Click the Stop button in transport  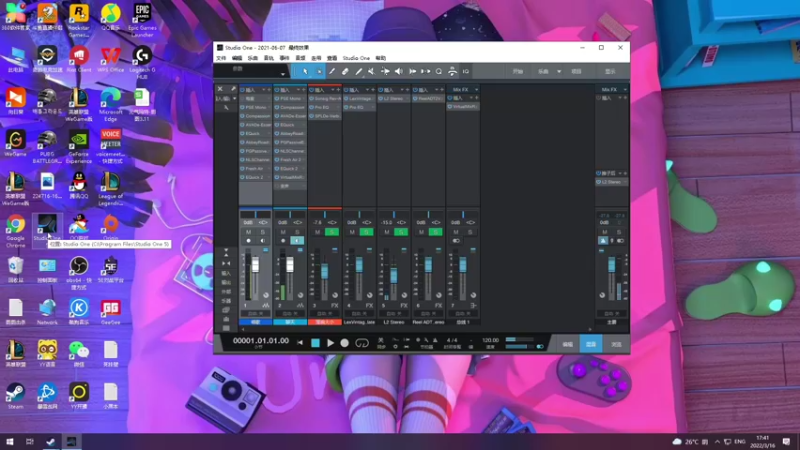pos(315,343)
